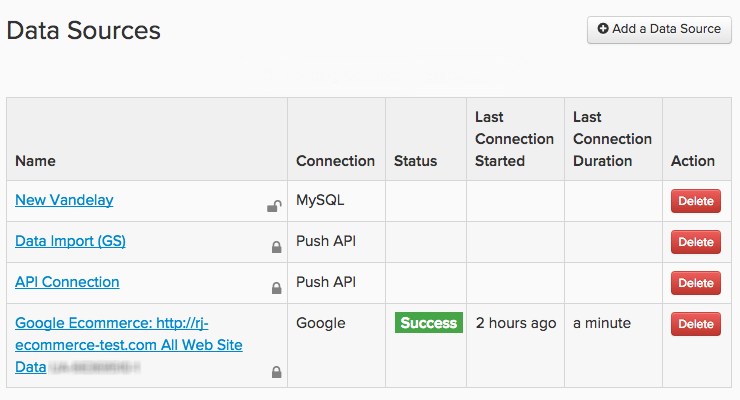Click the lock icon in Google Ecommerce row

coord(276,372)
